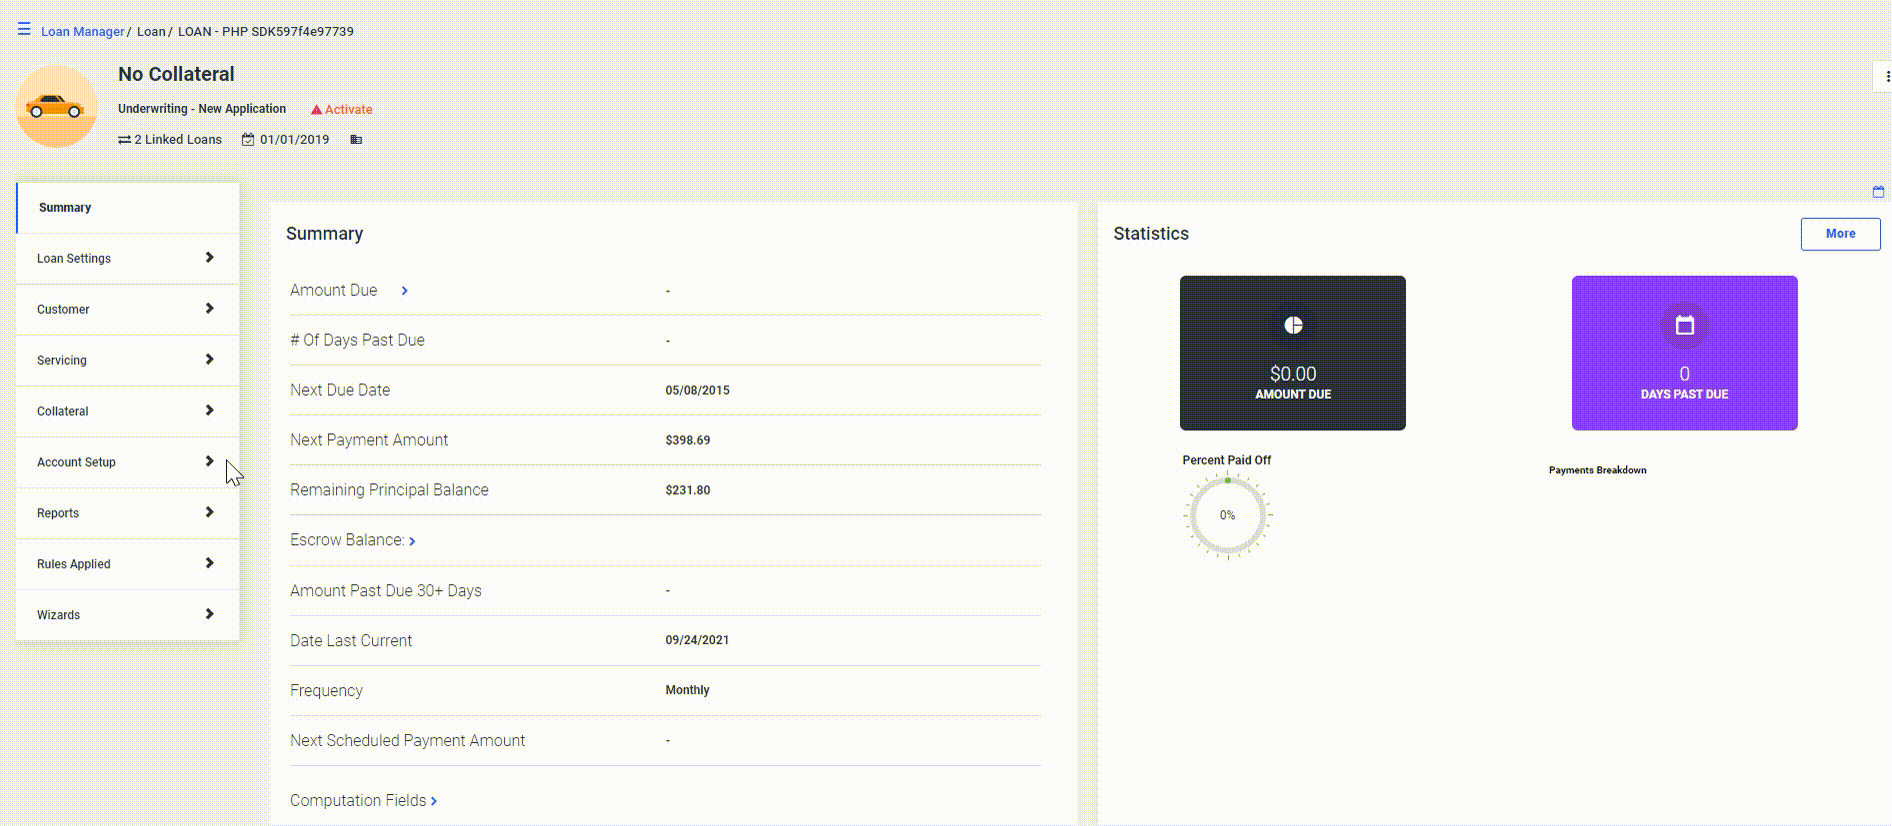Click the red Activate warning link
This screenshot has width=1892, height=826.
point(341,109)
